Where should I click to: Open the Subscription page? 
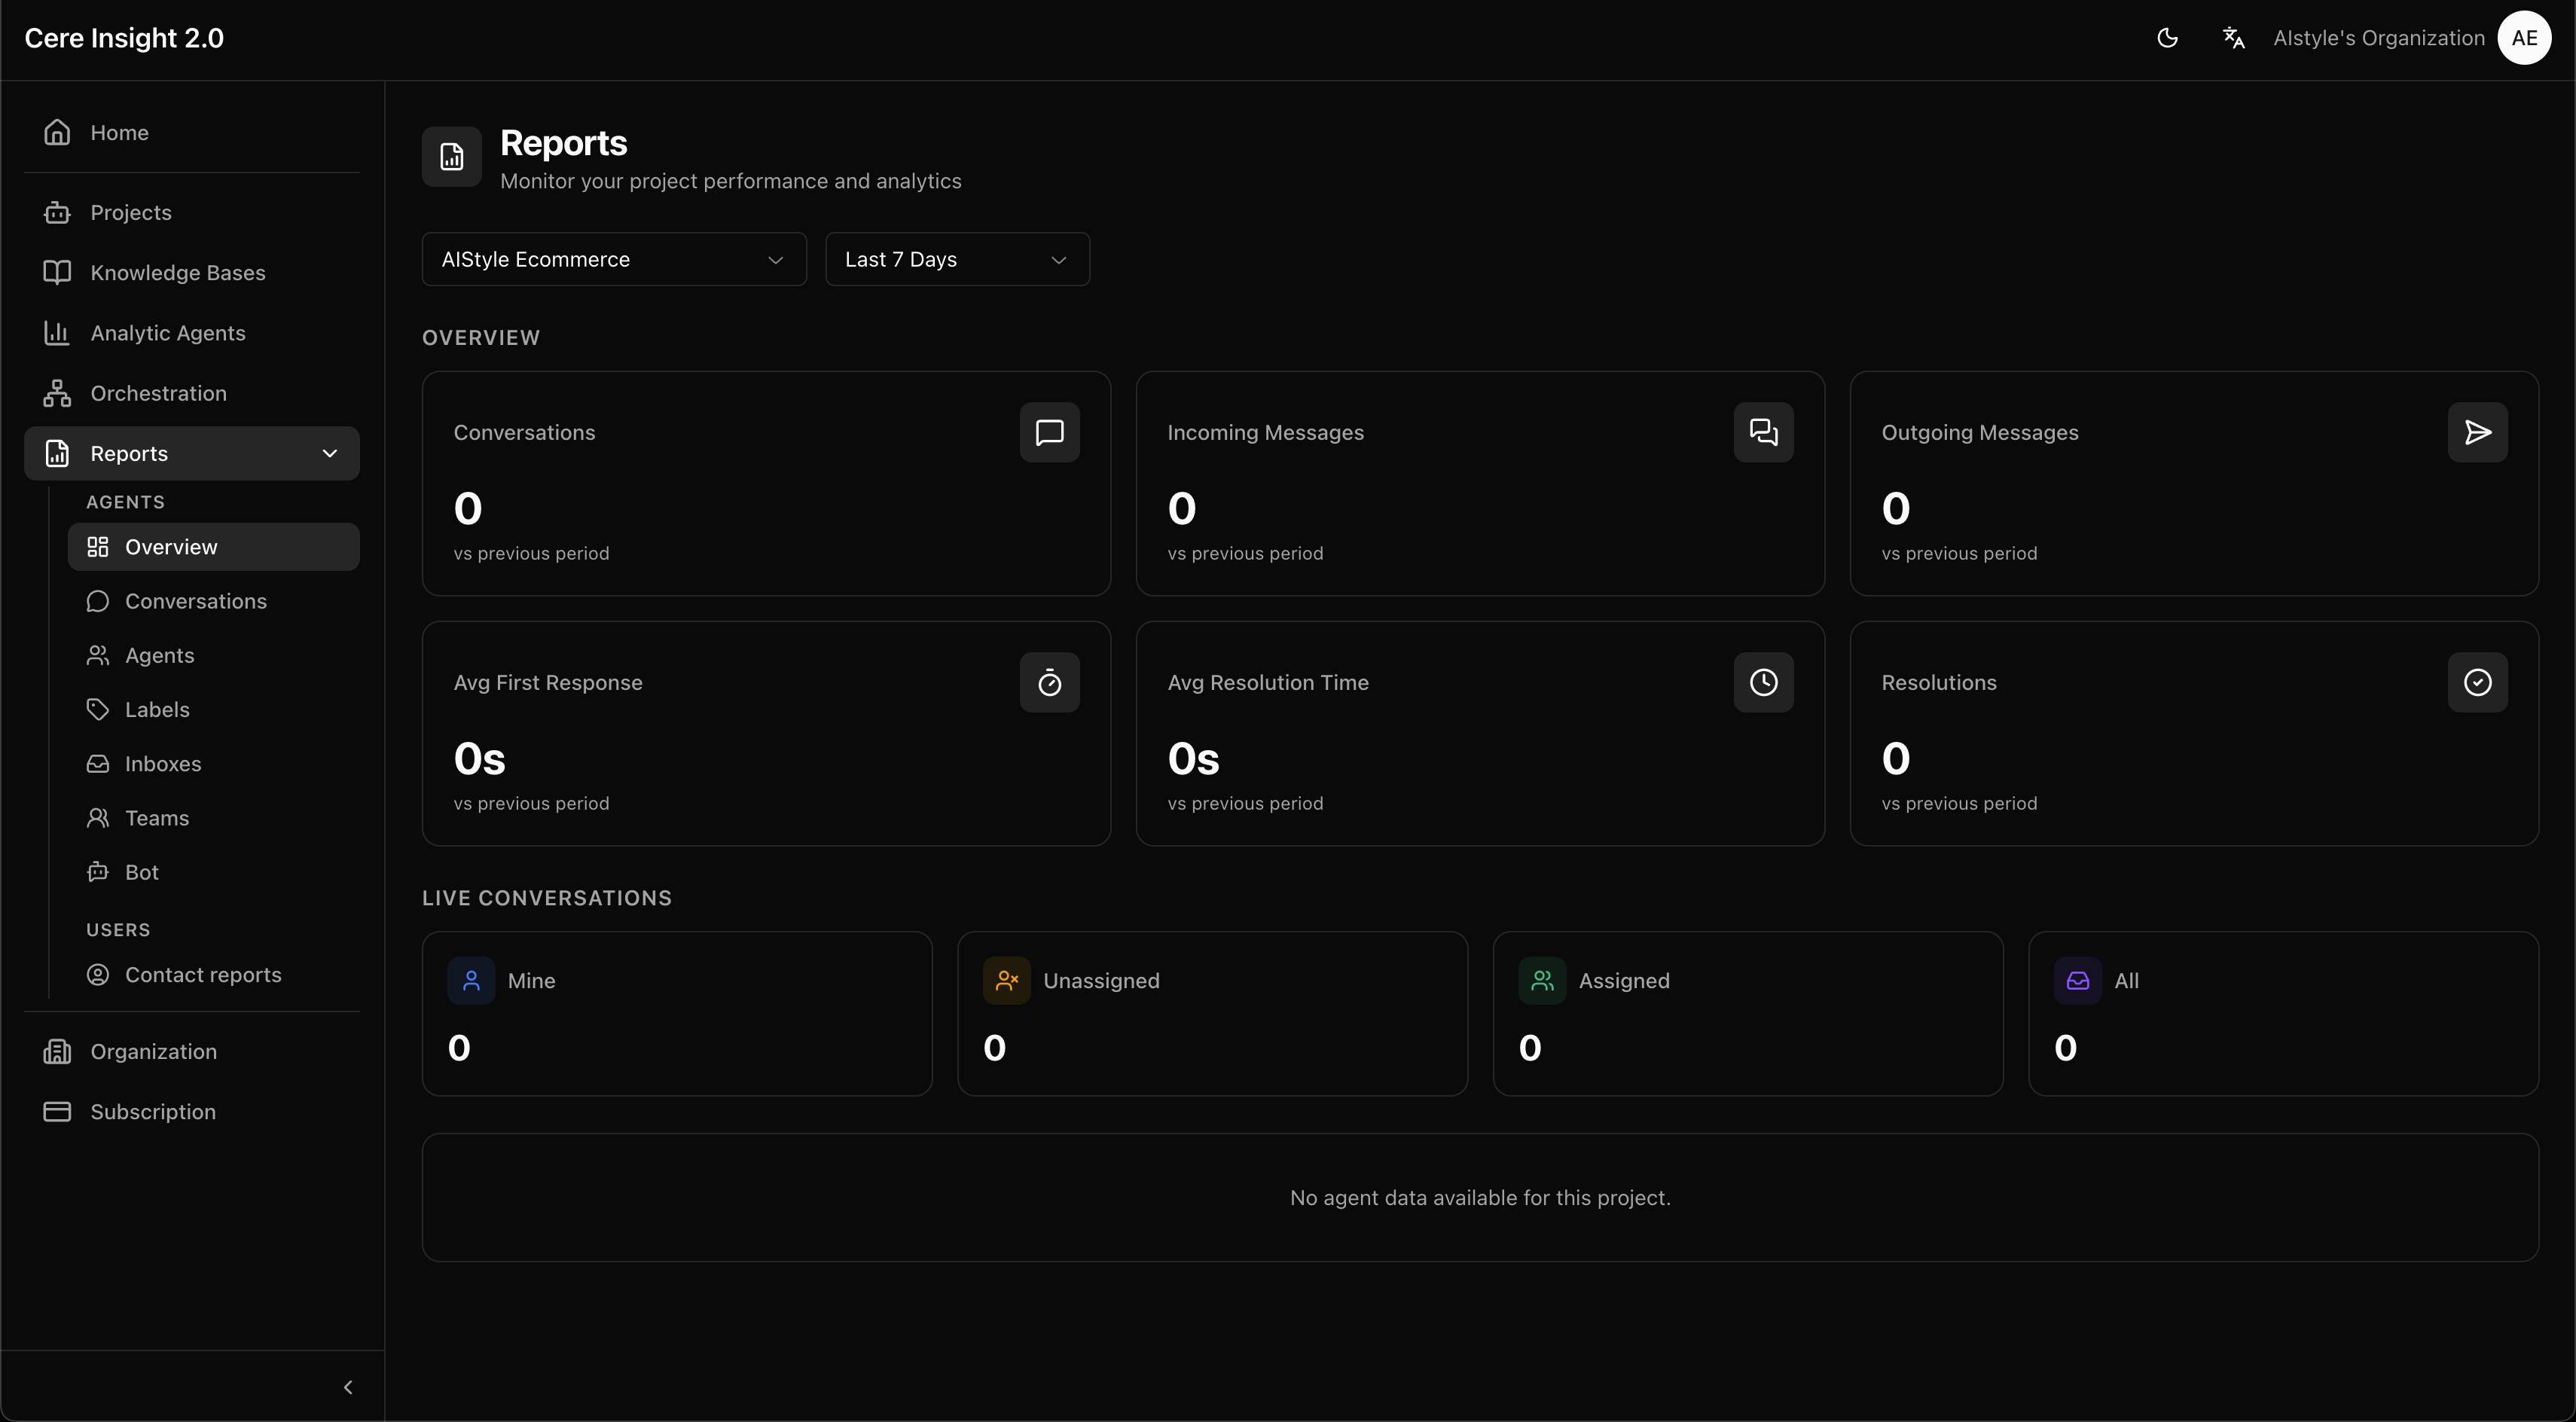(x=154, y=1111)
